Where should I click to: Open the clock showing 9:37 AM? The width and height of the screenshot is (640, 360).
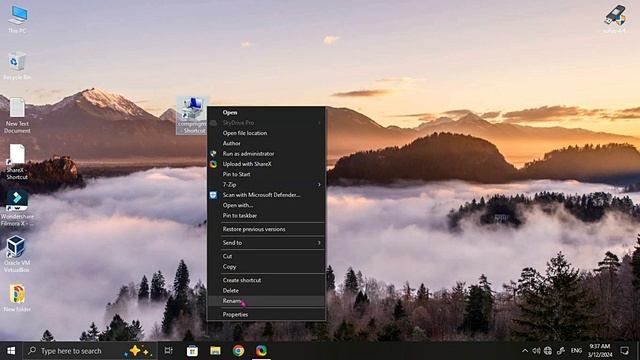[600, 351]
